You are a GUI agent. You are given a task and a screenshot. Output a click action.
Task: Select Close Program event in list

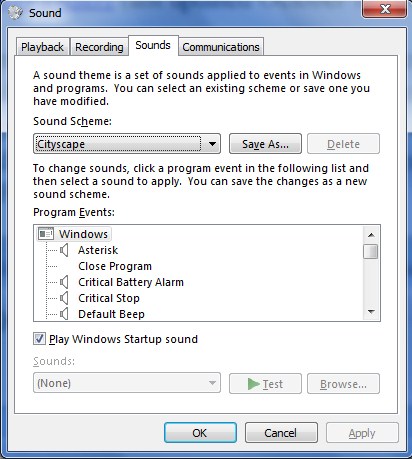click(115, 266)
